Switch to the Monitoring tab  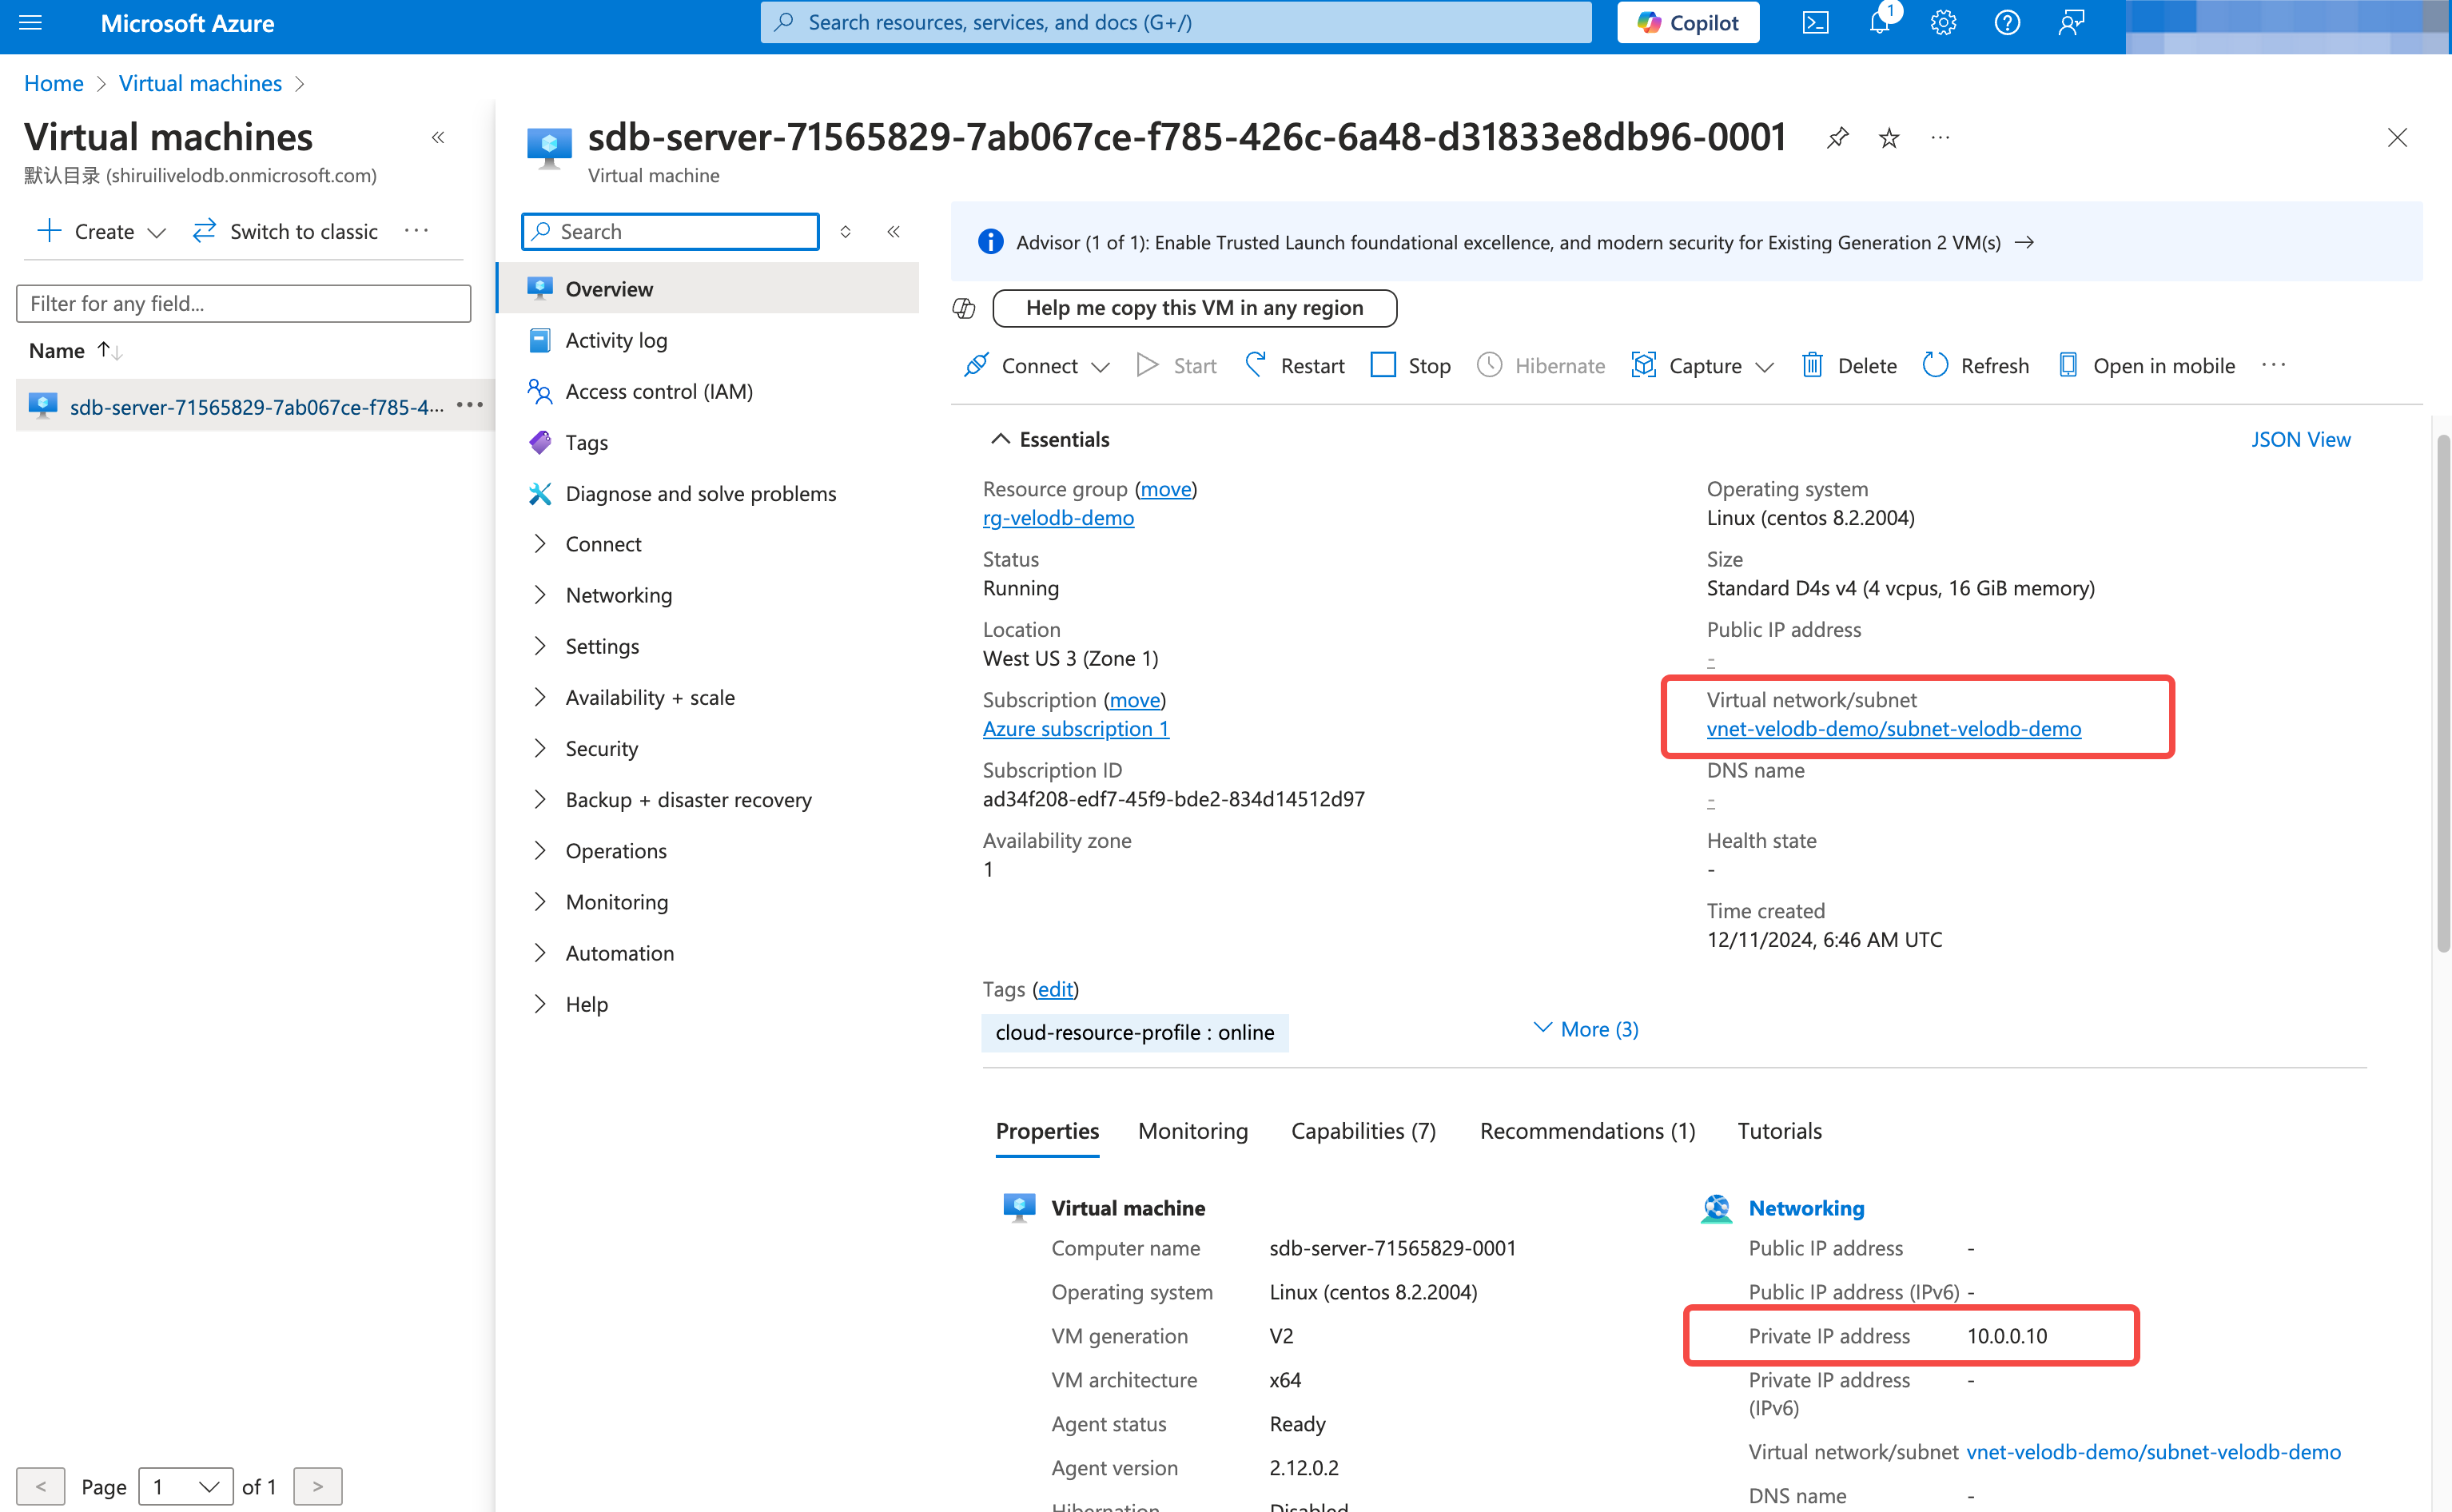point(1192,1131)
